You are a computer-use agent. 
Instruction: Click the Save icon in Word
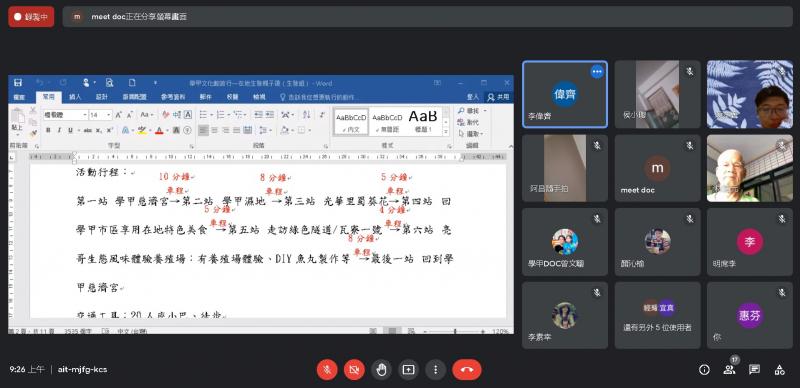[18, 83]
